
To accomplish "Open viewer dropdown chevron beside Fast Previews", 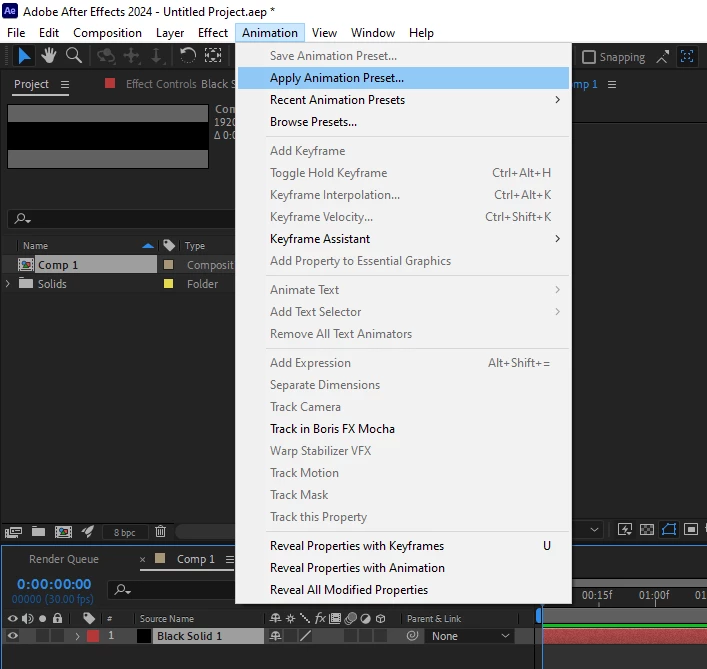I will tap(594, 530).
